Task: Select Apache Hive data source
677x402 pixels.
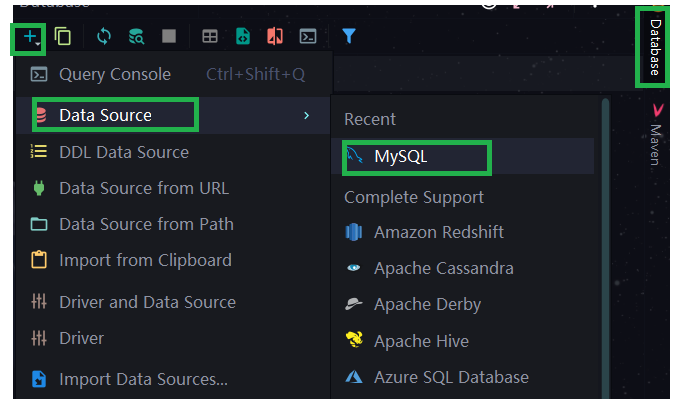Action: [x=463, y=341]
